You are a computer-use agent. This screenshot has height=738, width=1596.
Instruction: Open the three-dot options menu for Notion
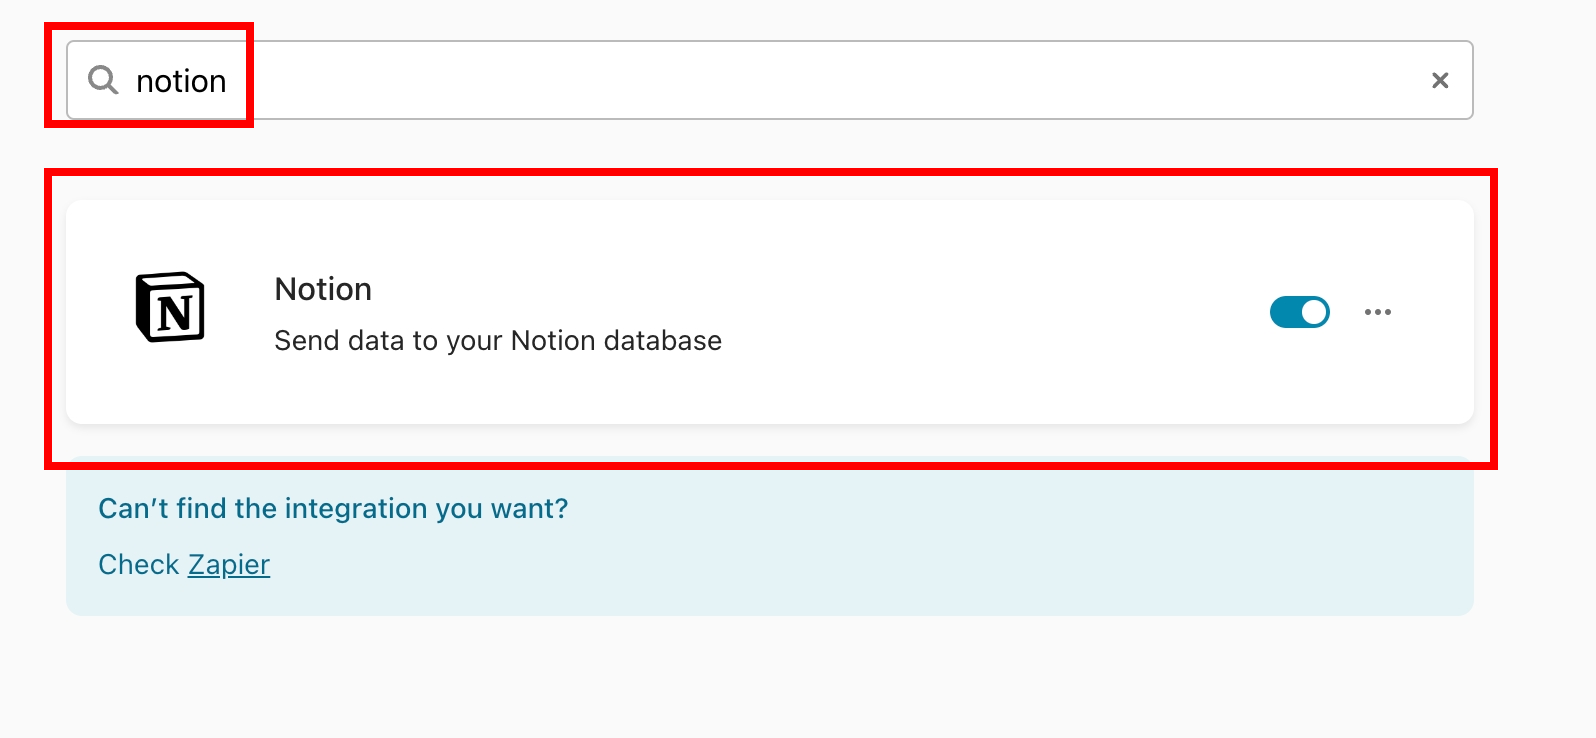coord(1378,312)
